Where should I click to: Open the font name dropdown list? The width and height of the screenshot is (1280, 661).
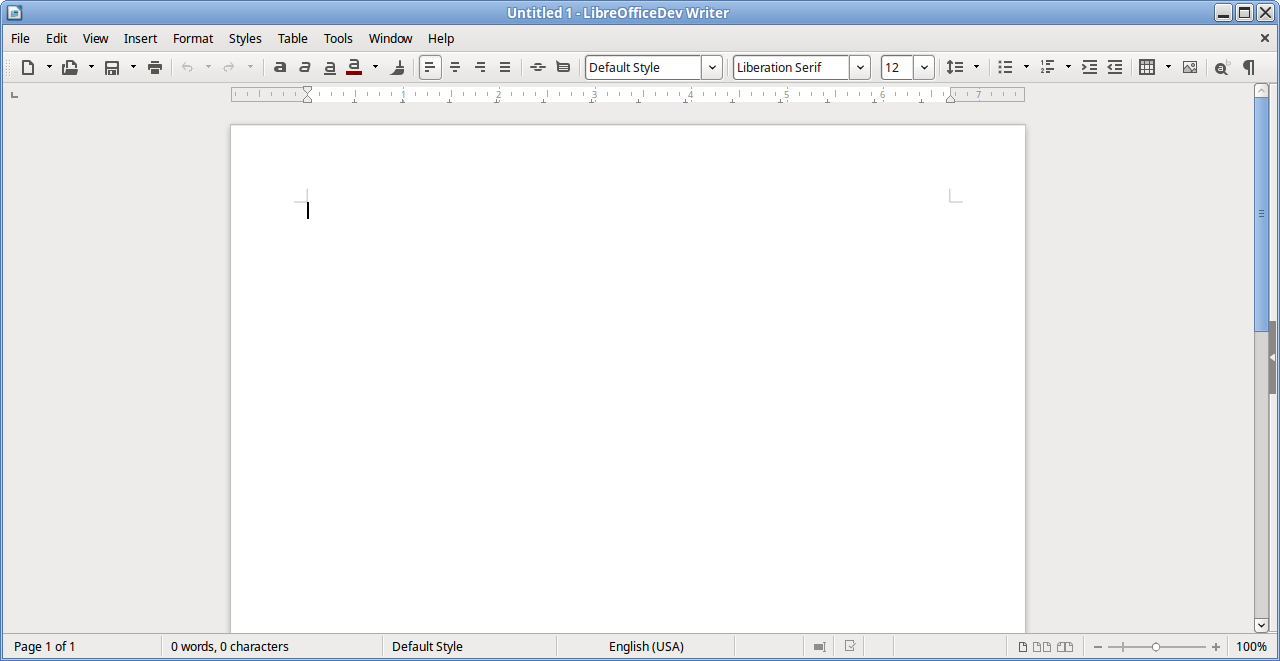[x=860, y=67]
